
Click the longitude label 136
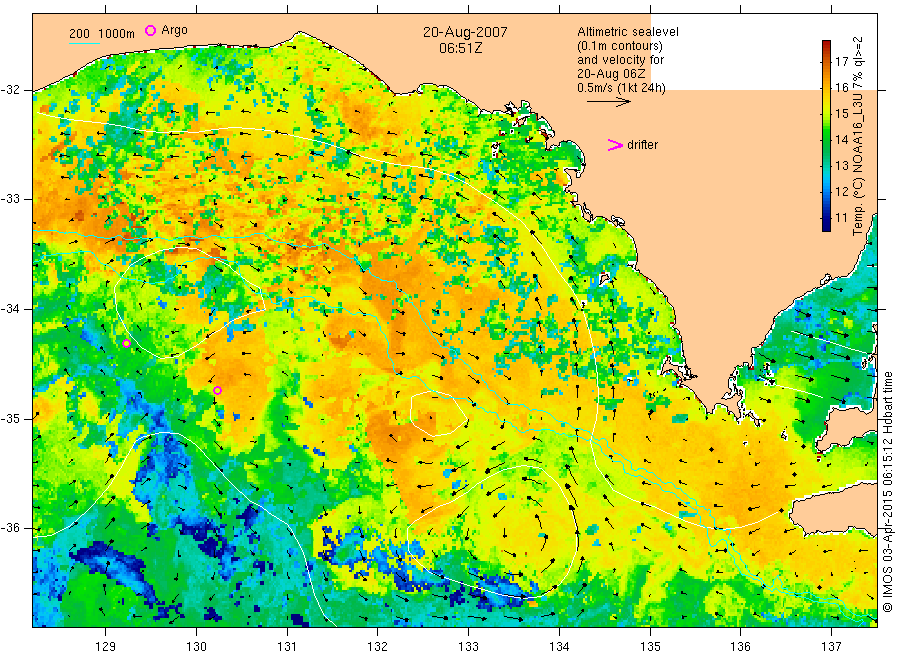click(x=740, y=647)
